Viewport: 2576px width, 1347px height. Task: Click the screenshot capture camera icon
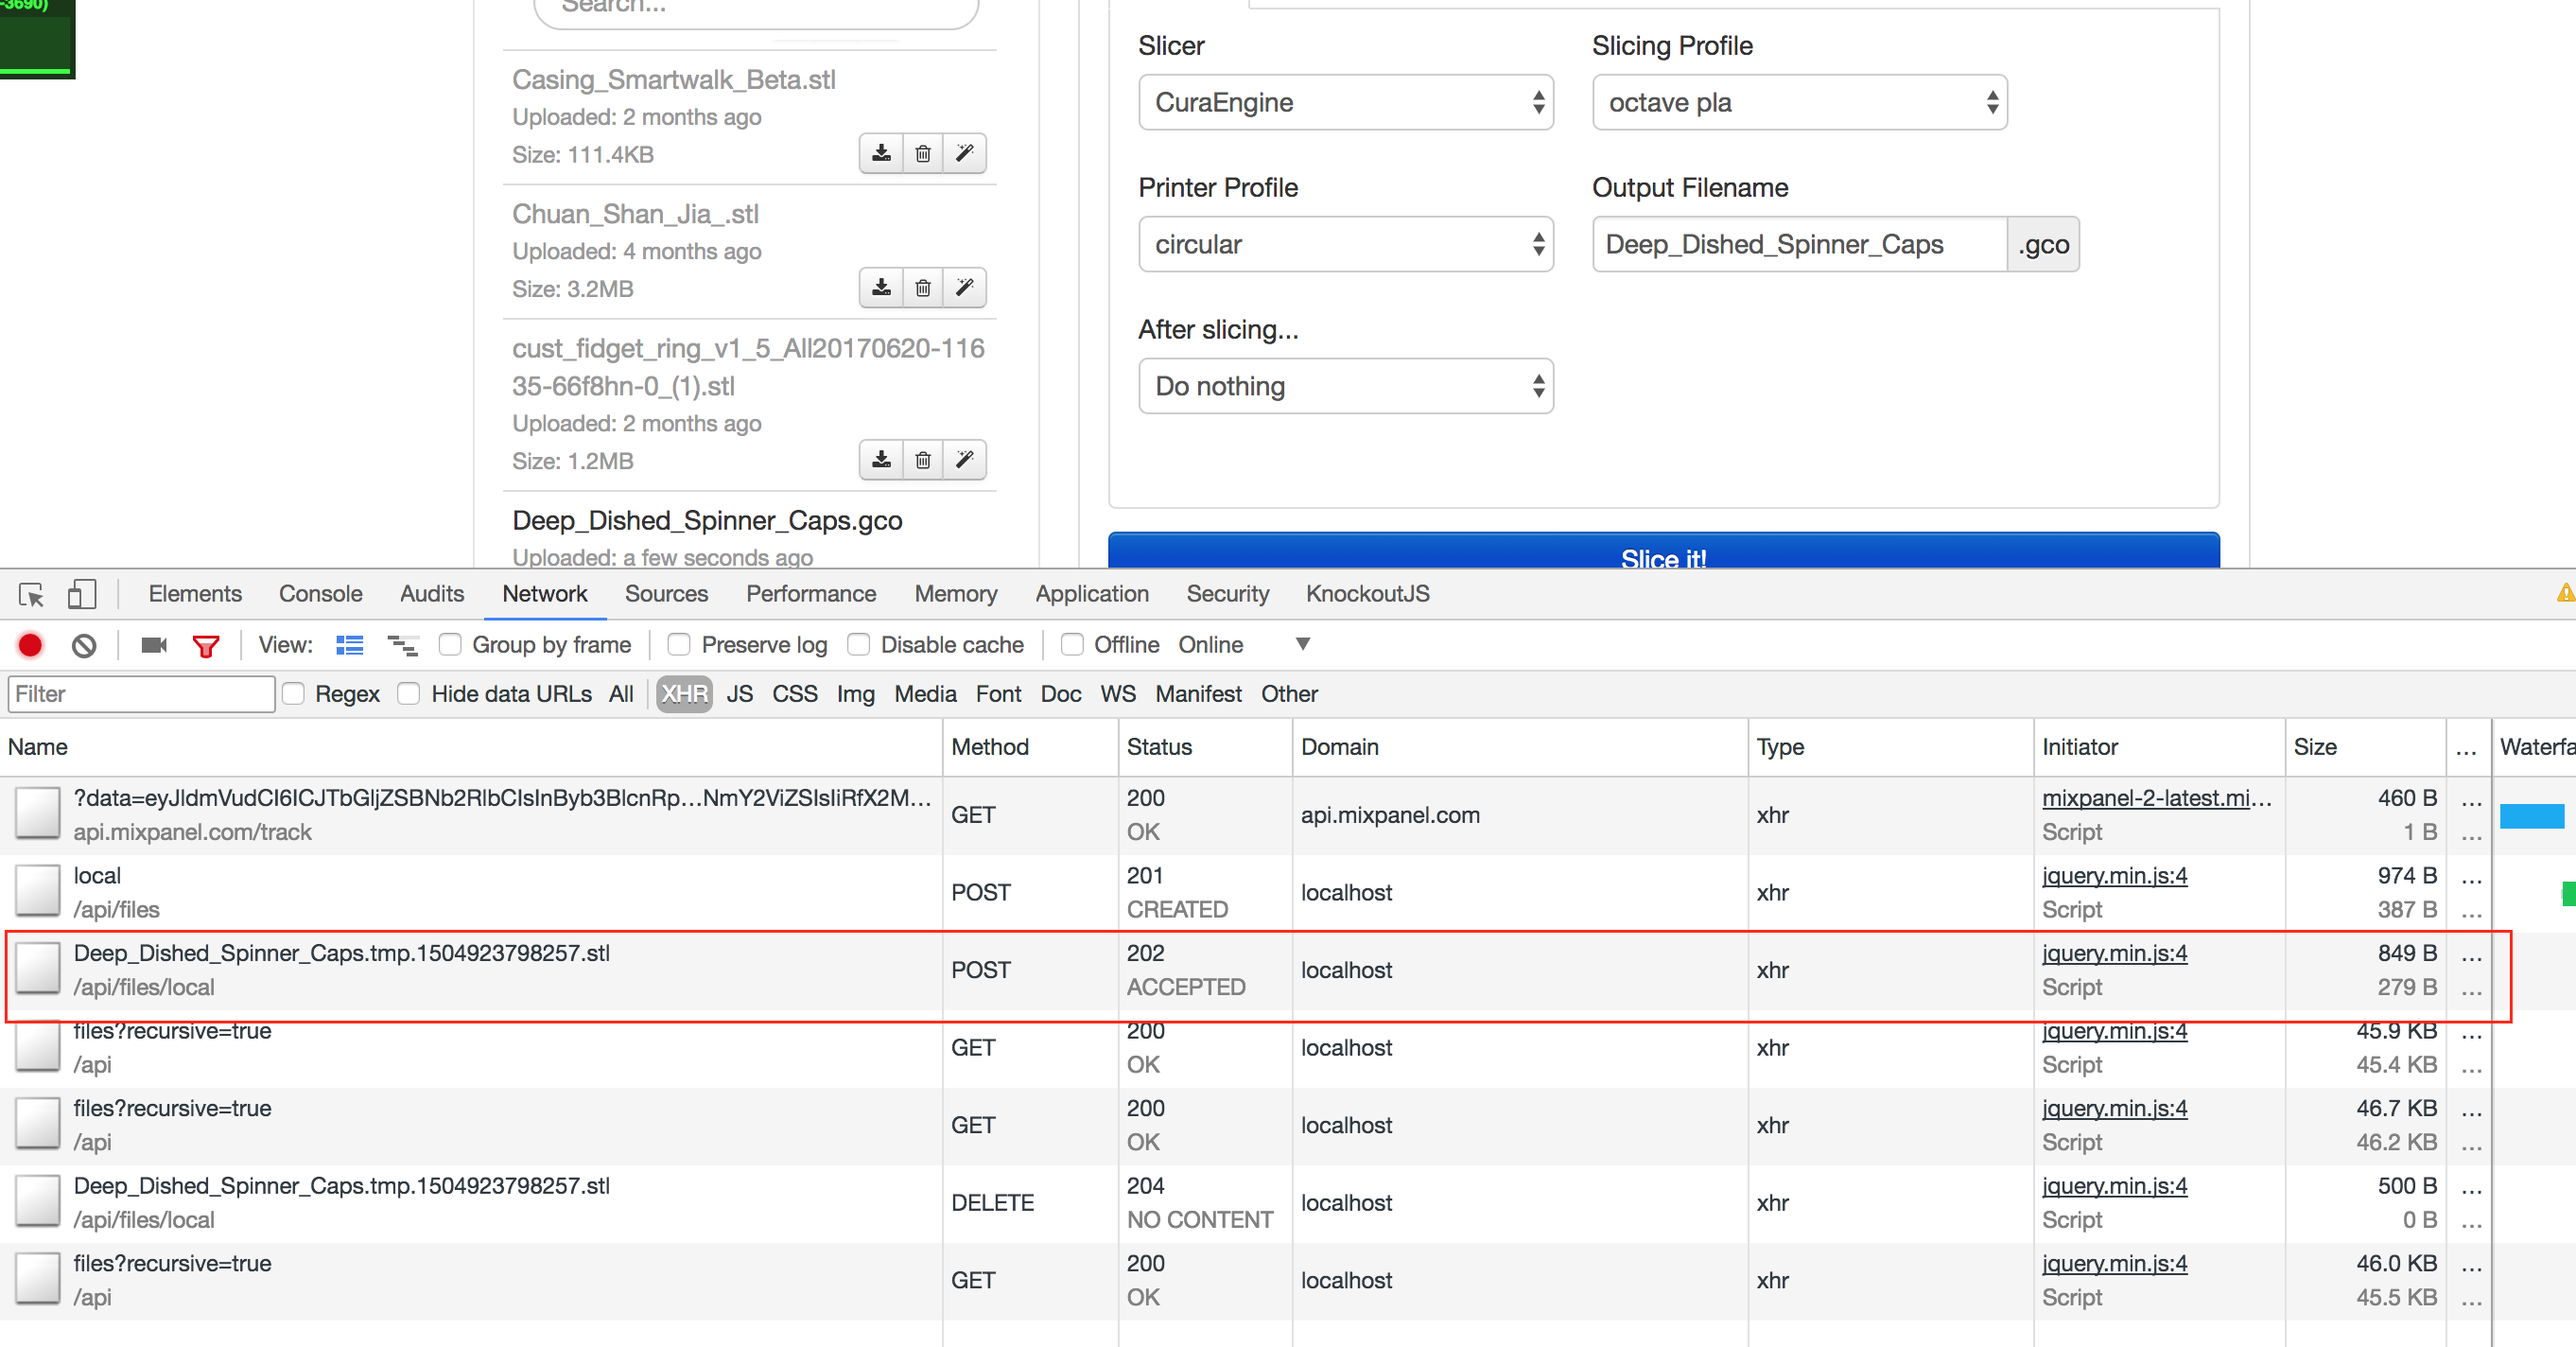pyautogui.click(x=152, y=645)
